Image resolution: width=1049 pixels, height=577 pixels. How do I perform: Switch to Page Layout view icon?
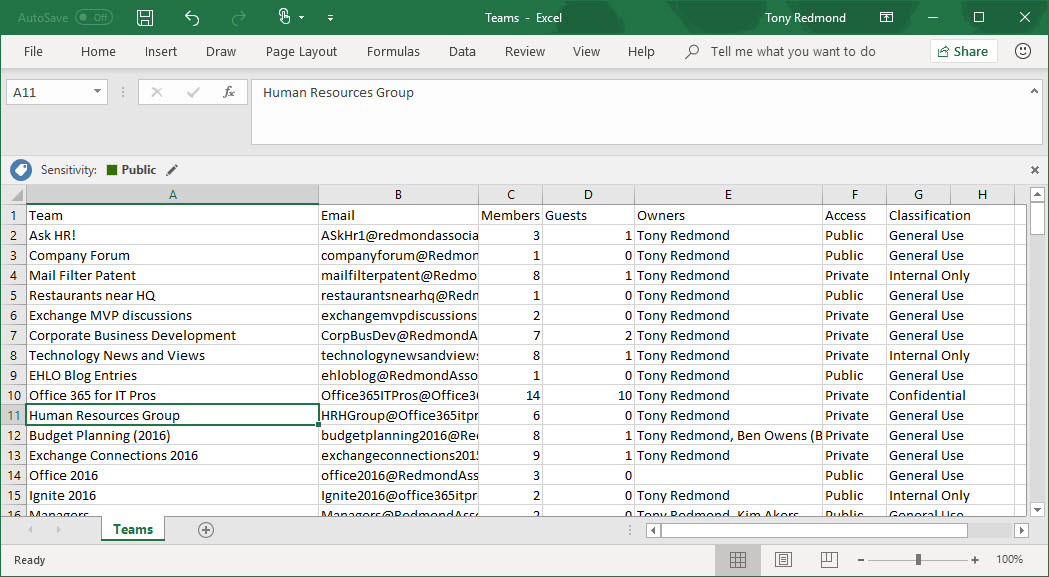[x=784, y=560]
